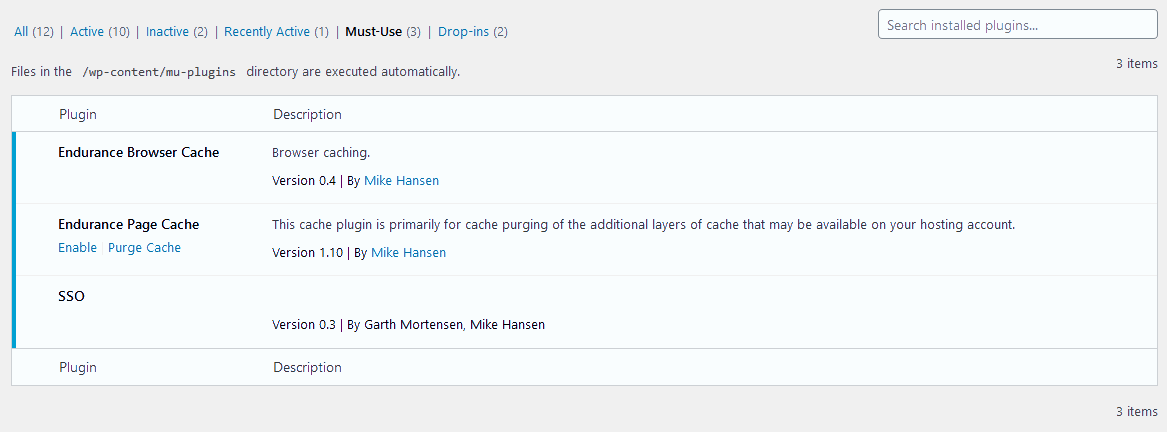1167x432 pixels.
Task: Click Purge Cache under Endurance Page Cache
Action: tap(144, 248)
